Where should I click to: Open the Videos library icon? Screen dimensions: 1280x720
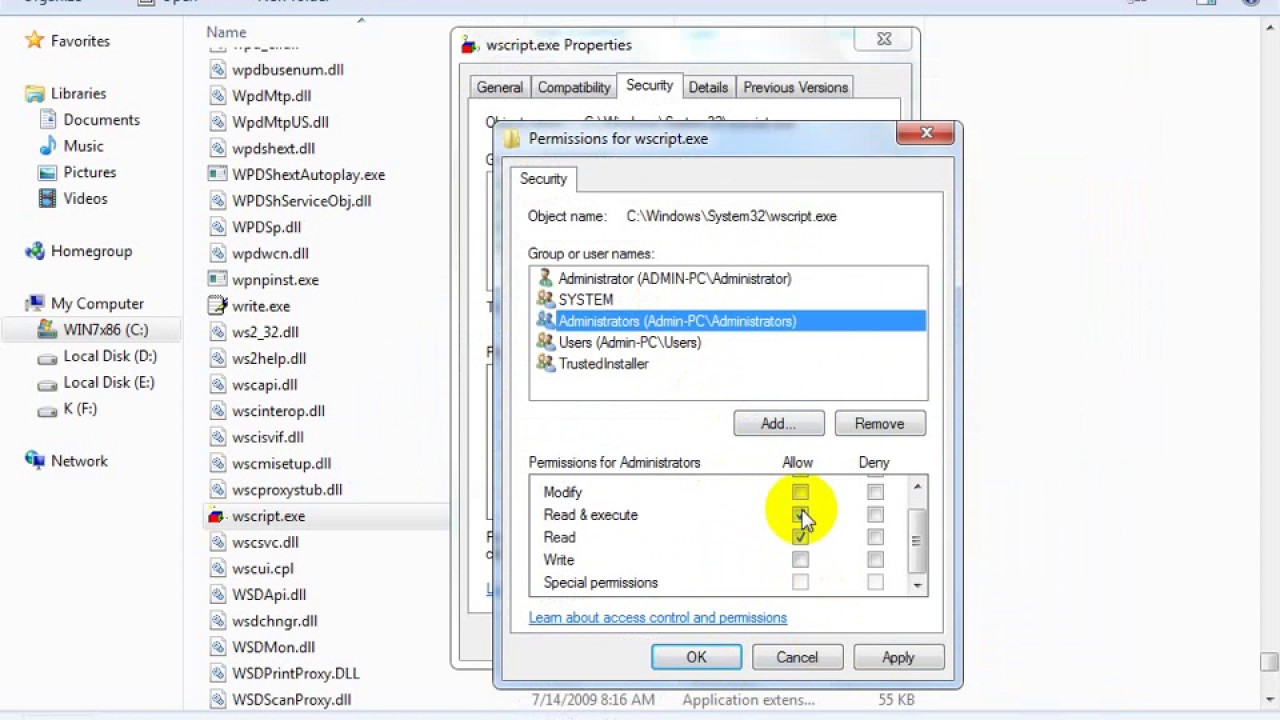click(x=48, y=198)
